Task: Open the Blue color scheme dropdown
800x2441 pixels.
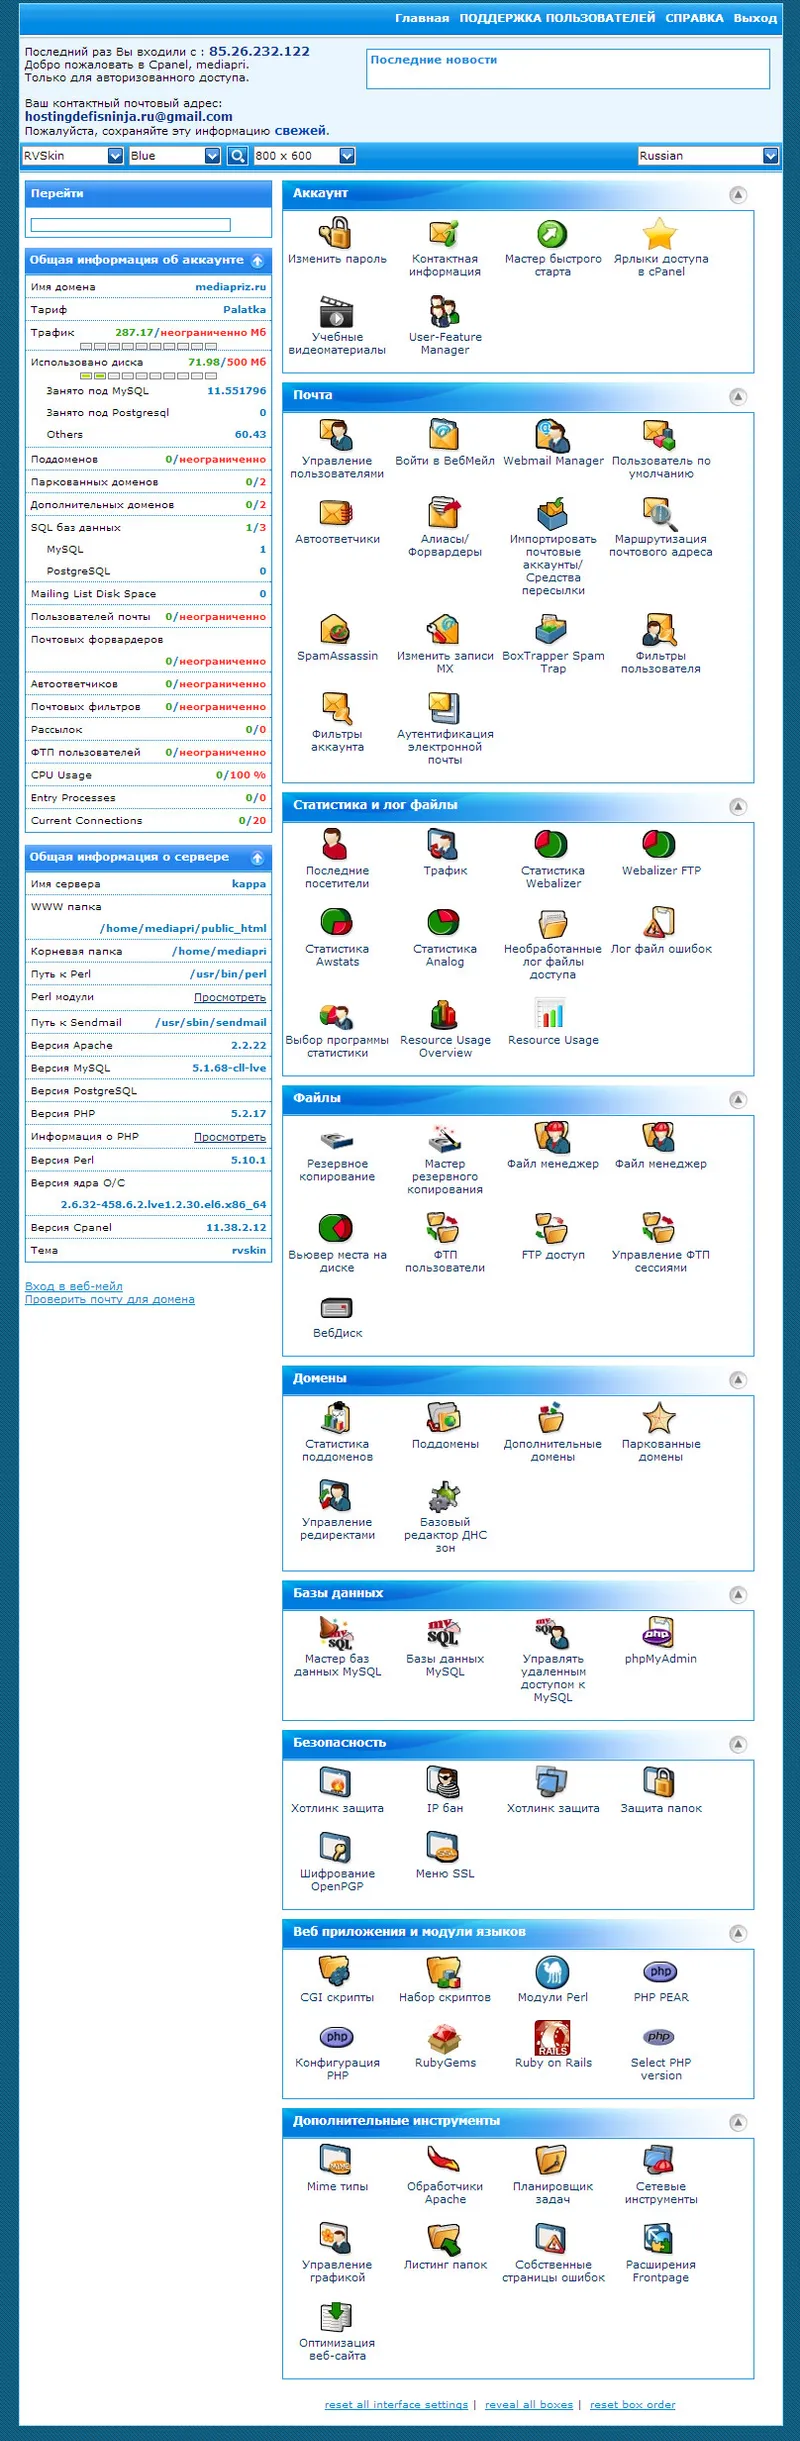Action: [x=175, y=156]
